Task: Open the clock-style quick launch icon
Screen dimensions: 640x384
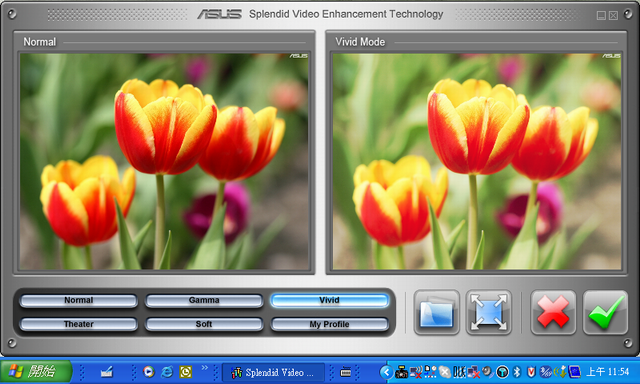Action: [x=185, y=371]
